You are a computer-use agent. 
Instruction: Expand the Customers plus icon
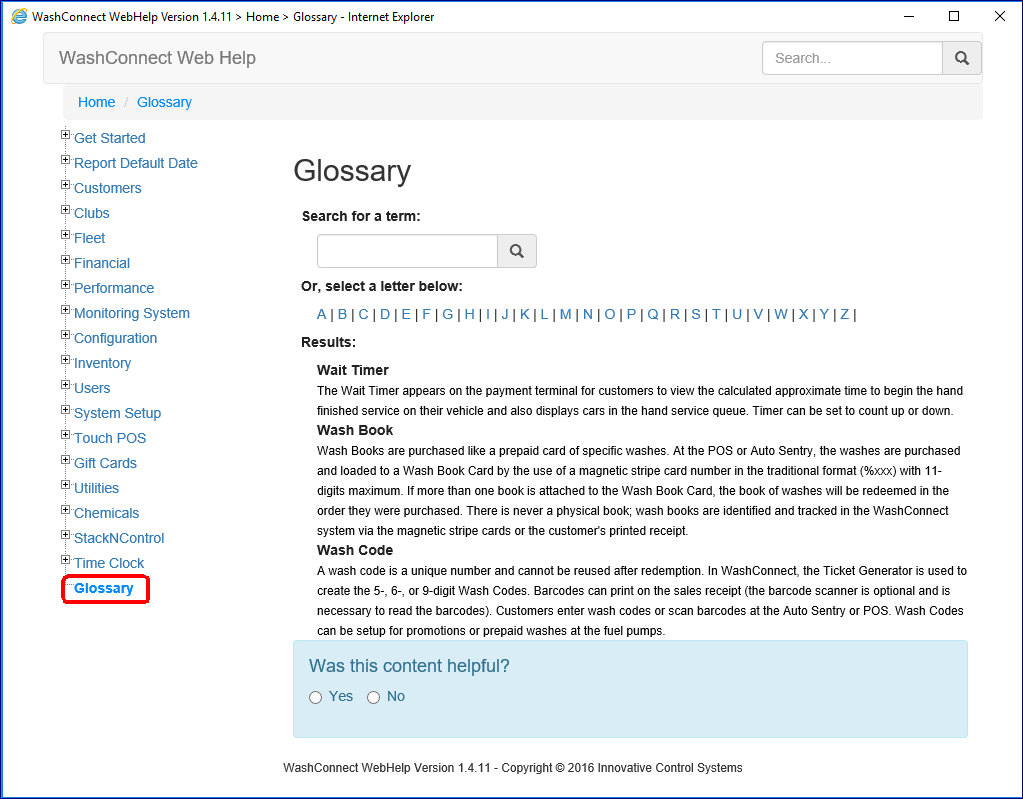(x=66, y=185)
